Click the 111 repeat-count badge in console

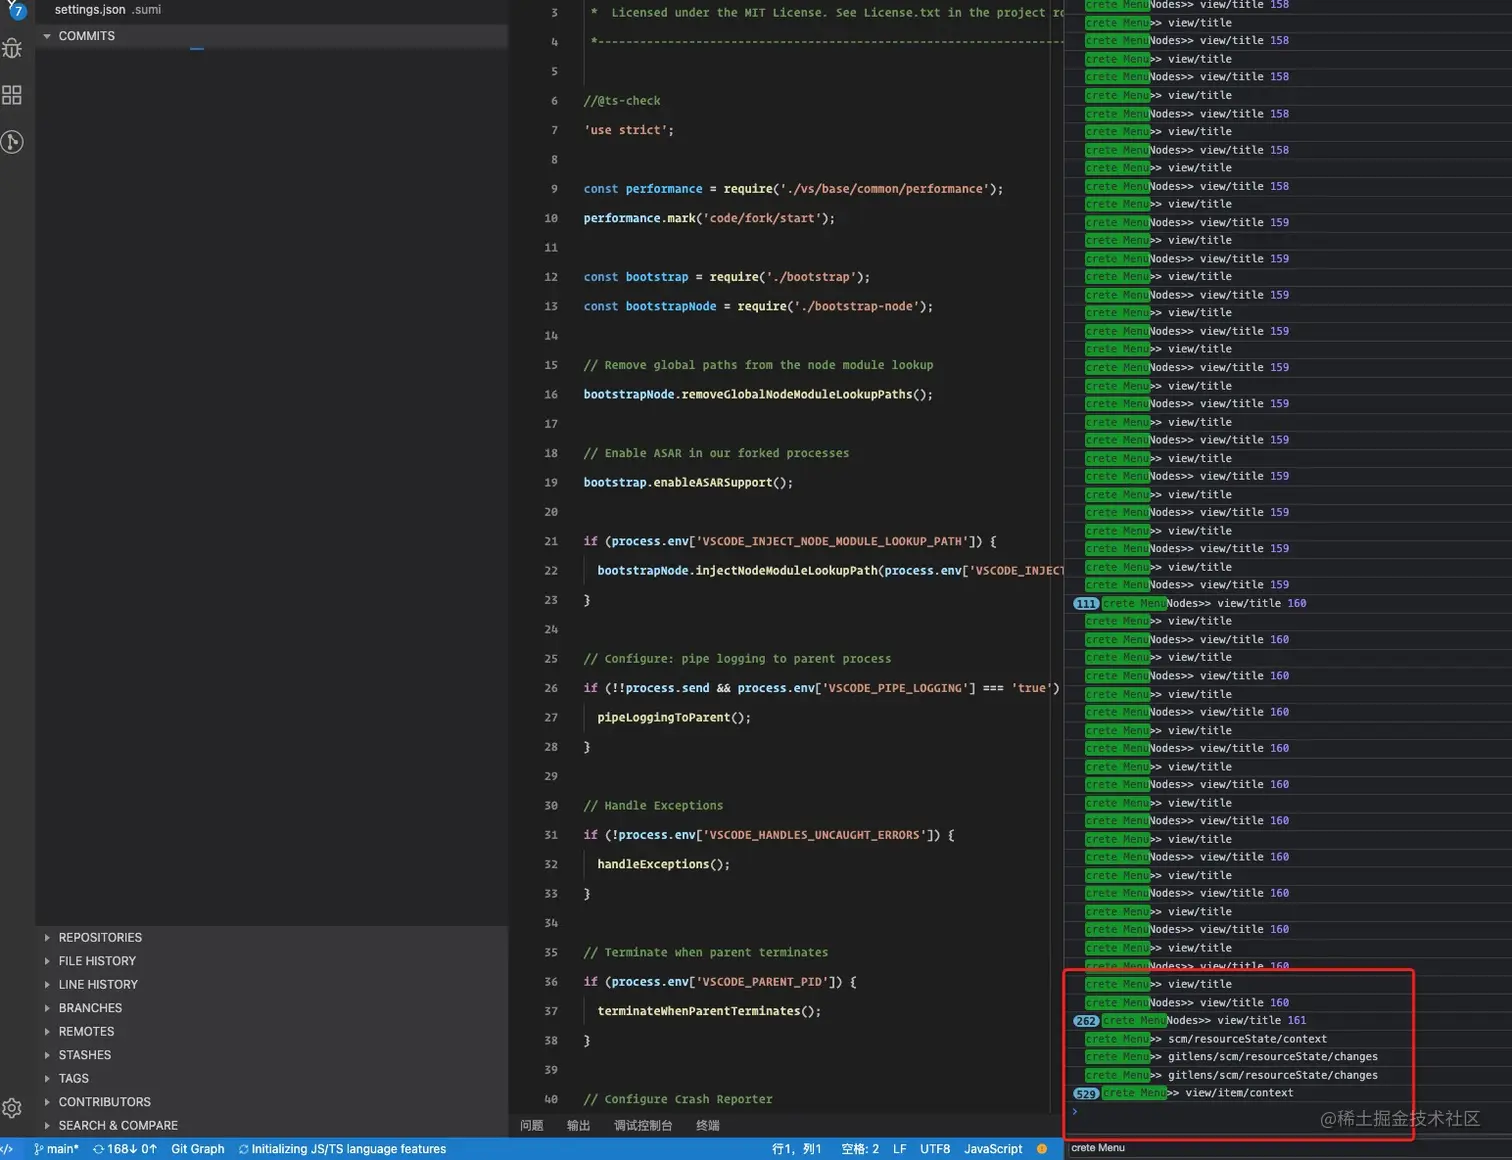tap(1086, 603)
